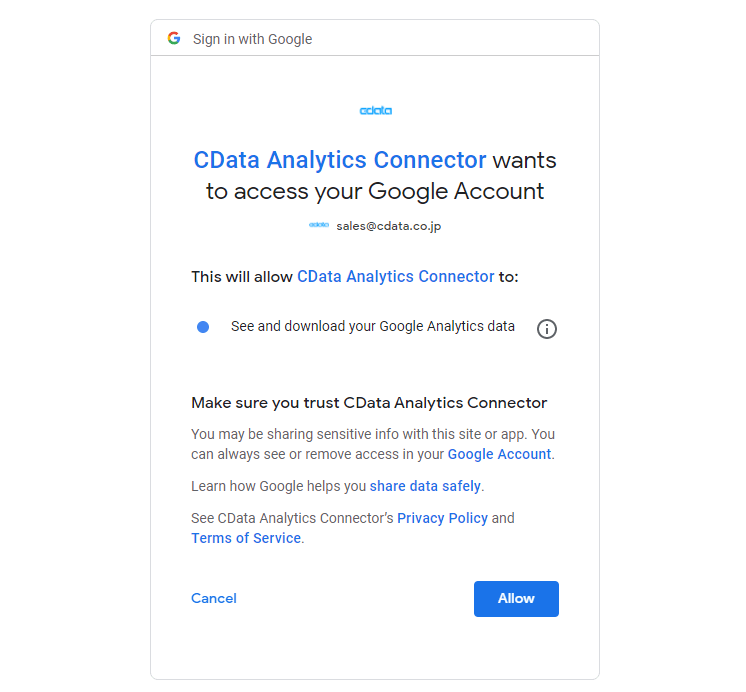Click CData Analytics Connector in 'This will allow'
Screen dimensions: 746x692
(x=395, y=276)
